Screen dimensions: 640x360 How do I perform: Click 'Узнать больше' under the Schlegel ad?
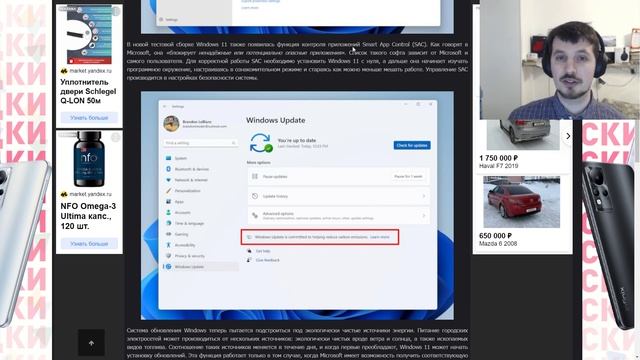(x=89, y=118)
